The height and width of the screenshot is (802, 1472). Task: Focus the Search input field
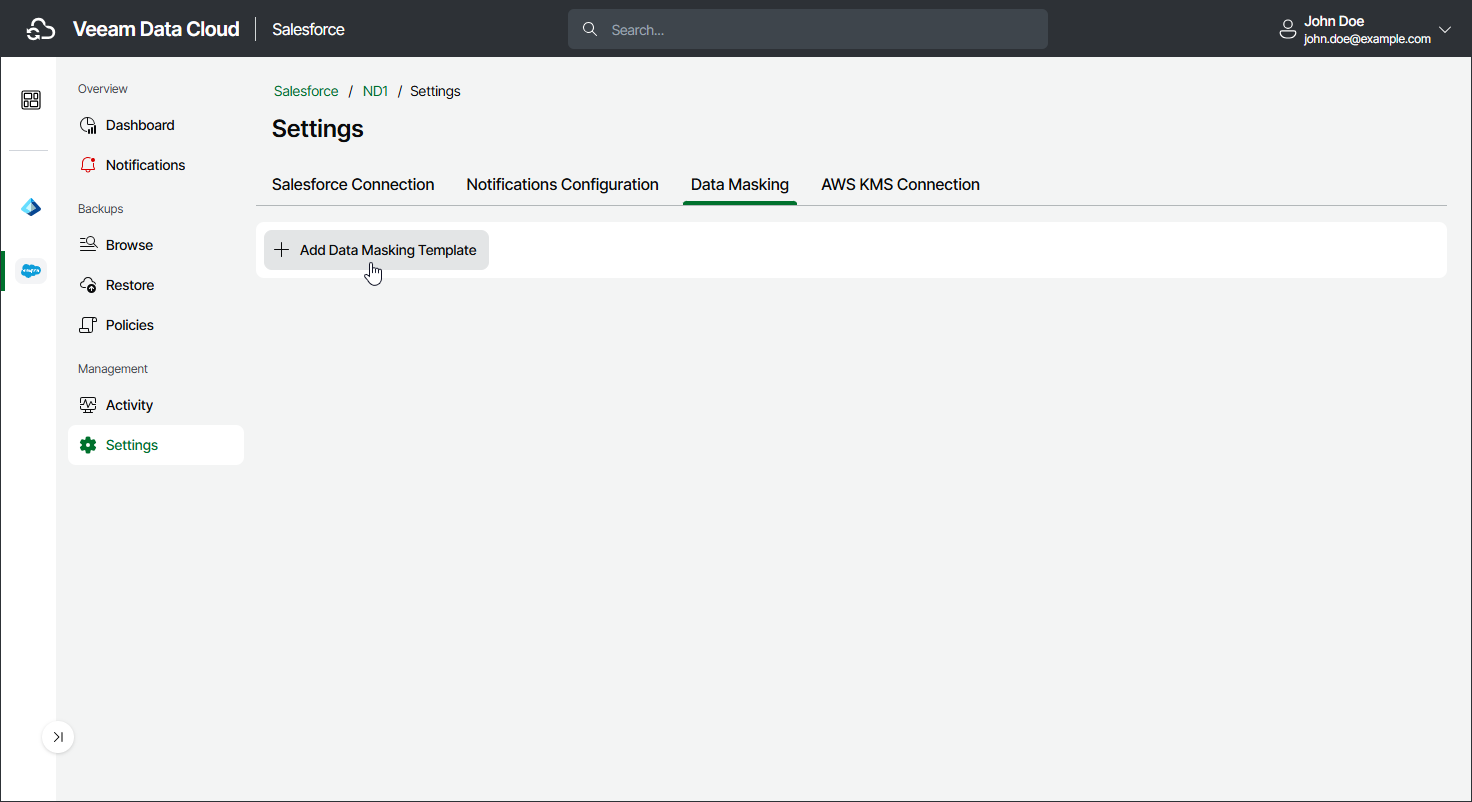[808, 30]
